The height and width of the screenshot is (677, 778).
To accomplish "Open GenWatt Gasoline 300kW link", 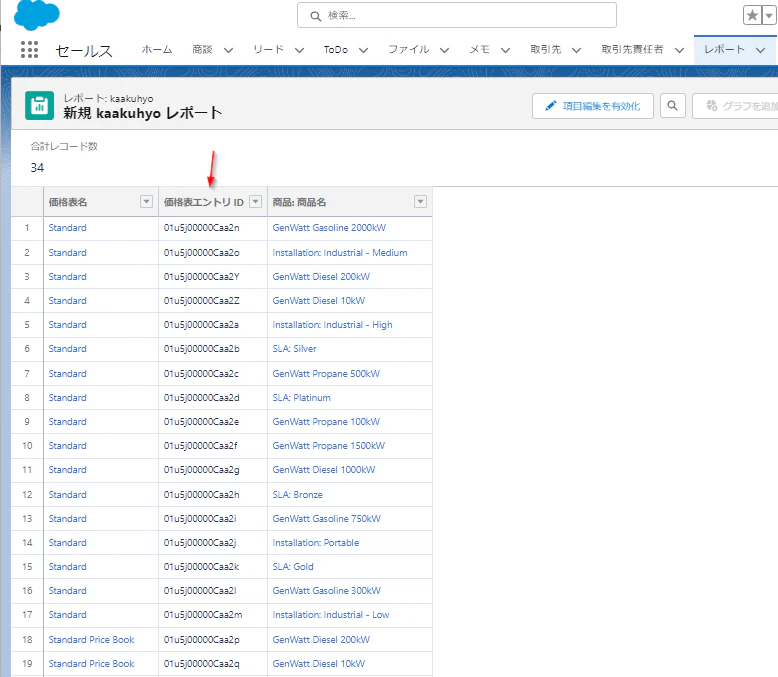I will 326,591.
